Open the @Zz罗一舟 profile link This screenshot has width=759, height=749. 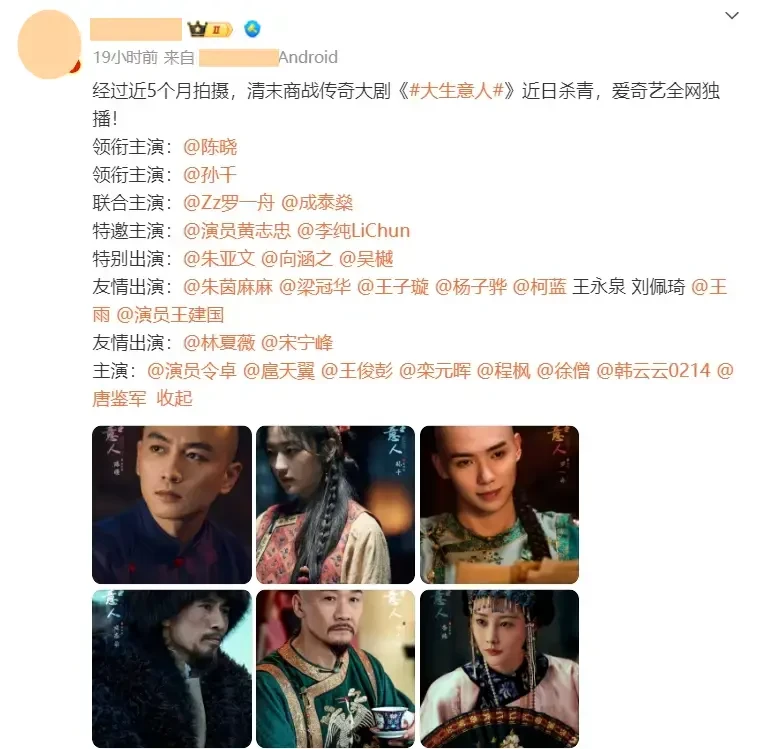click(x=228, y=203)
